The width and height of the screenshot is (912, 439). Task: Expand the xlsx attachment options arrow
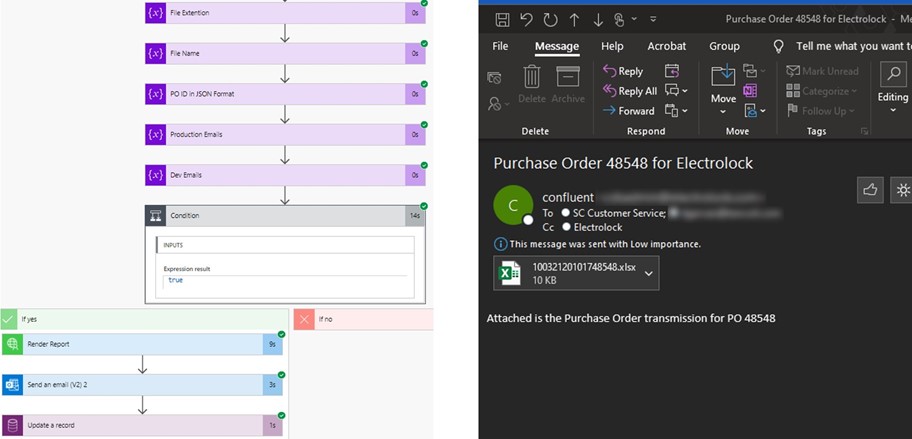pos(649,273)
